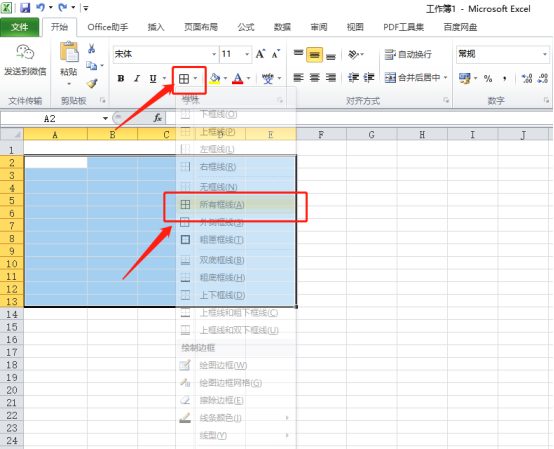
Task: Toggle top vertical alignment
Action: click(299, 54)
